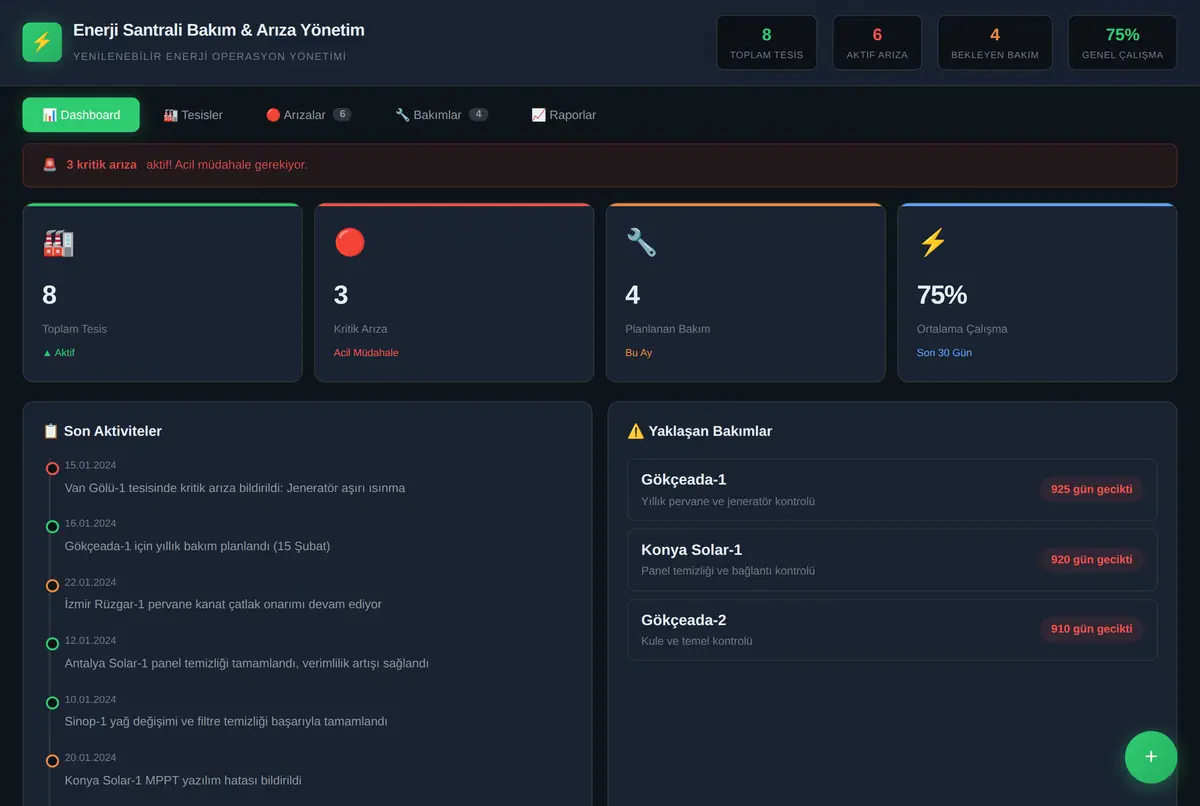Click the "910 gün gecikti" overdue badge
This screenshot has height=806, width=1200.
(x=1091, y=629)
